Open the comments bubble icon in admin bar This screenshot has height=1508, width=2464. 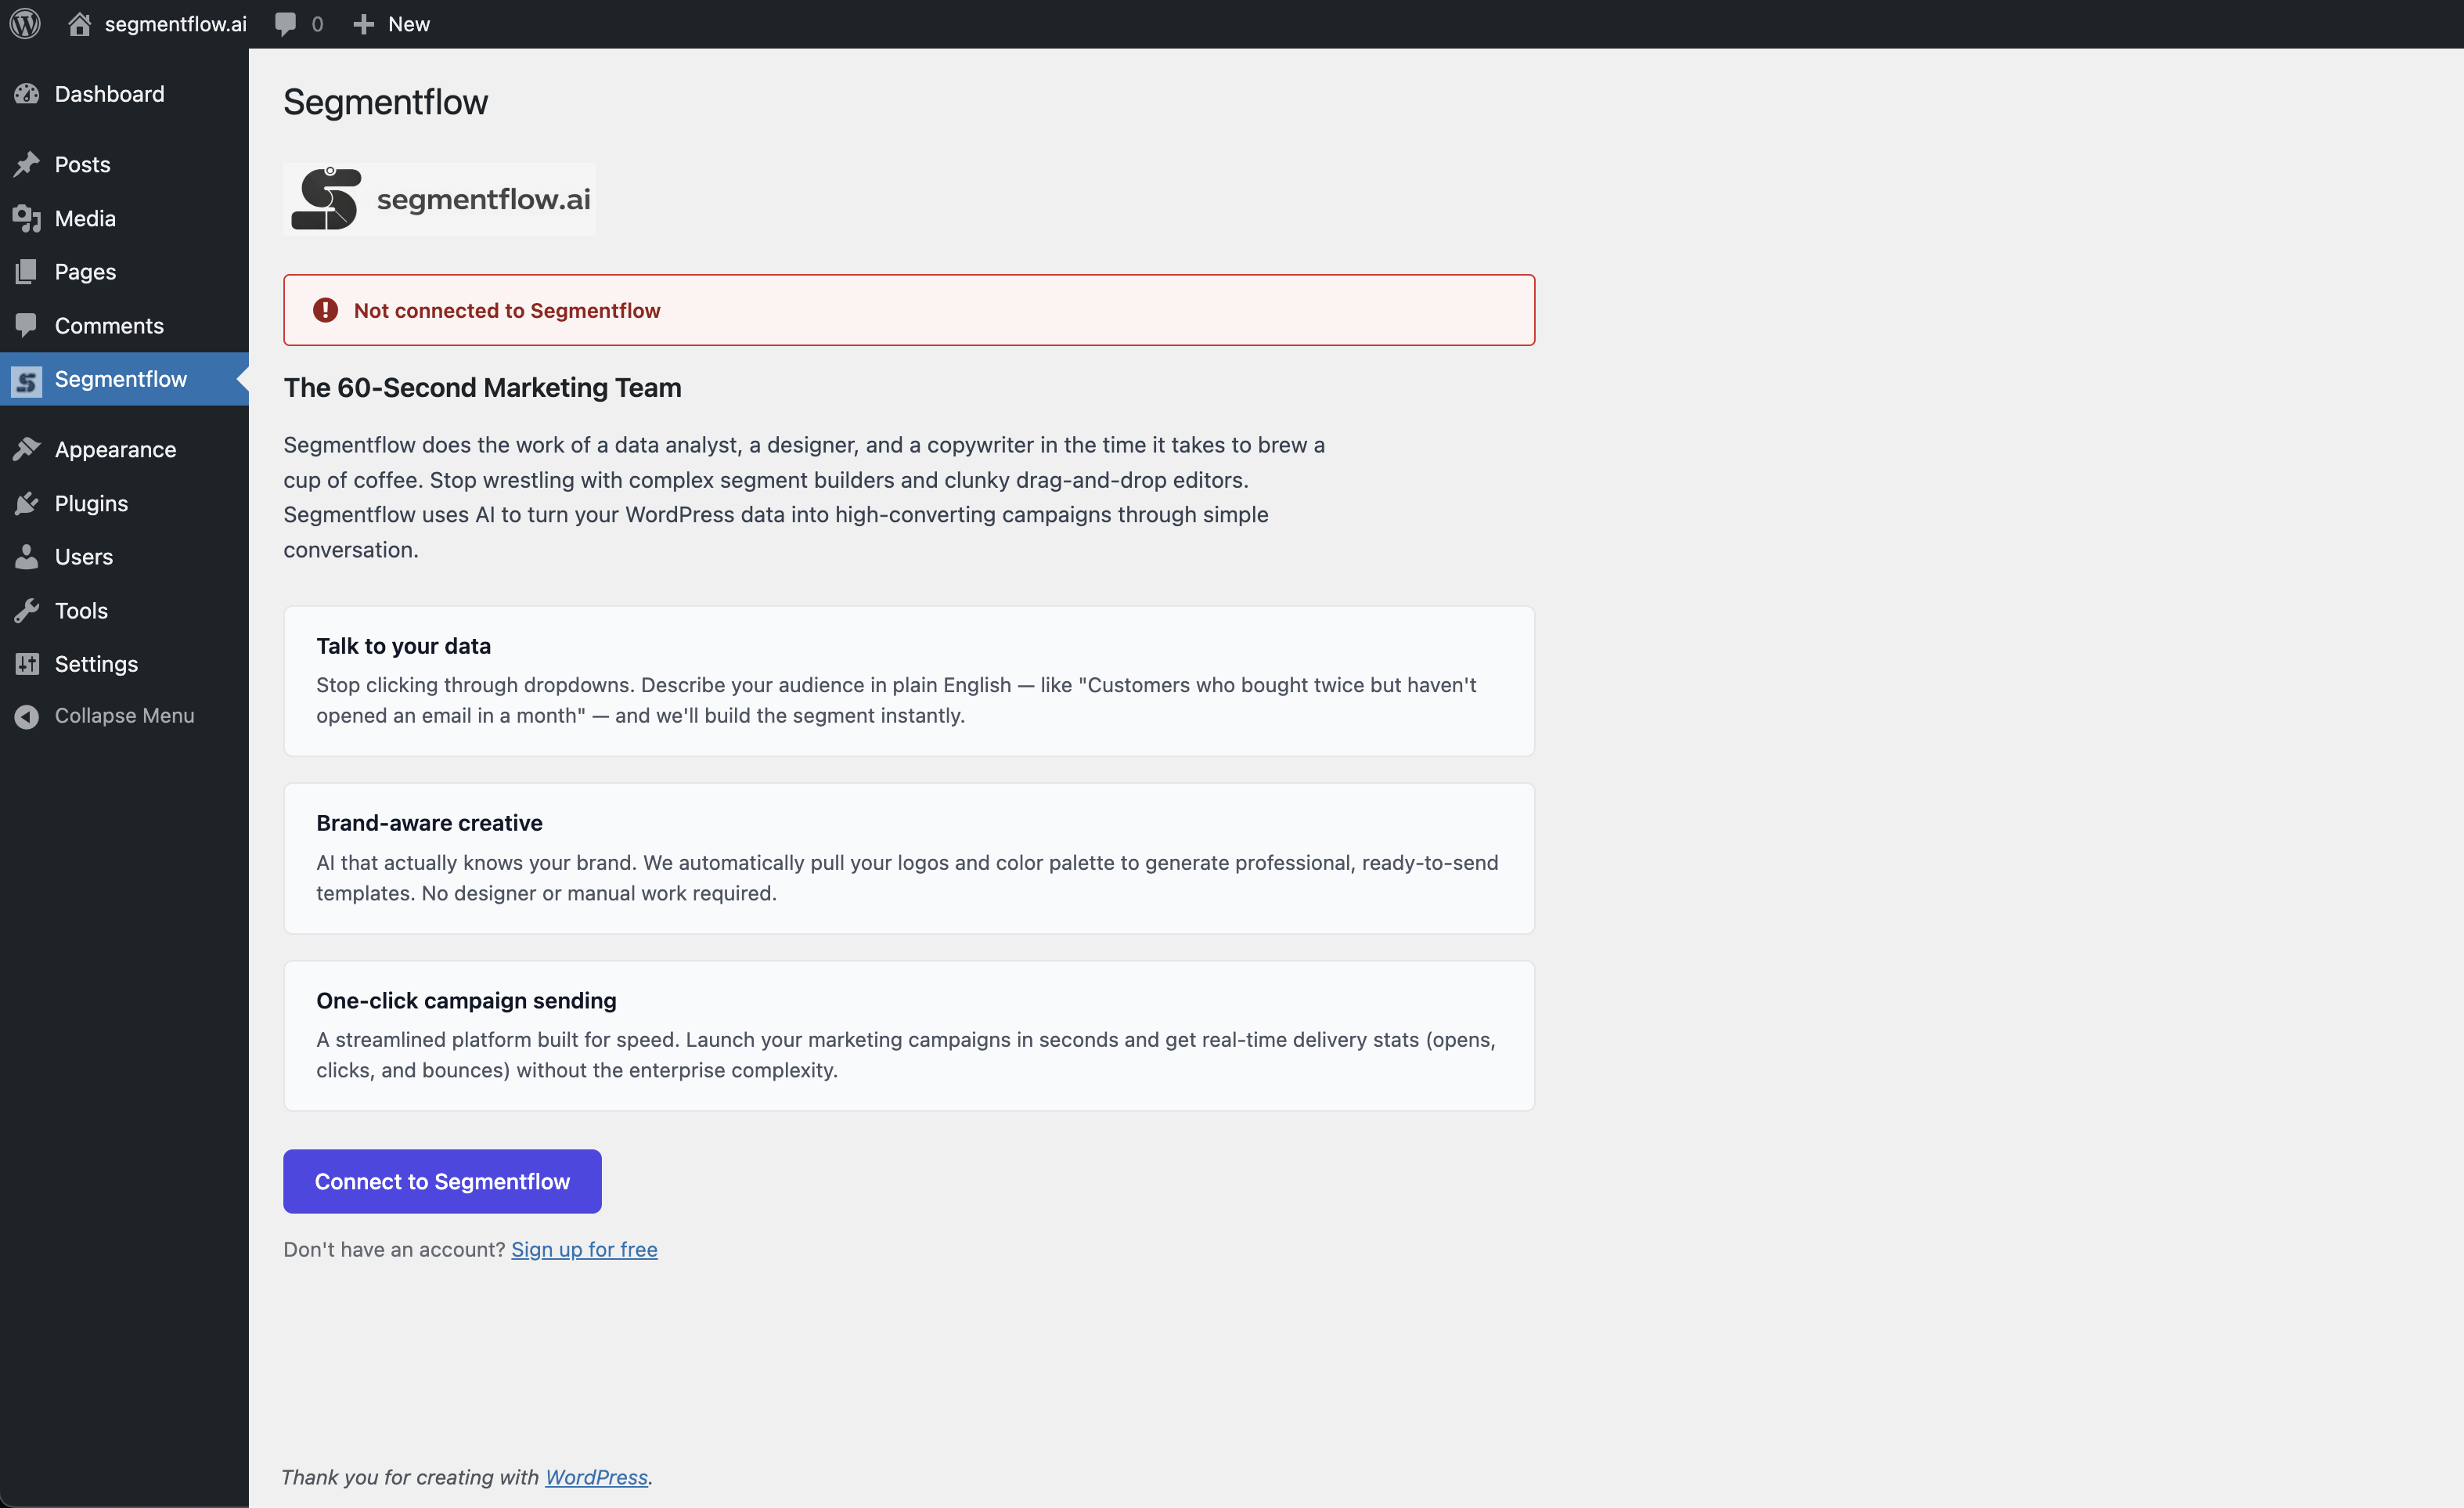coord(286,24)
